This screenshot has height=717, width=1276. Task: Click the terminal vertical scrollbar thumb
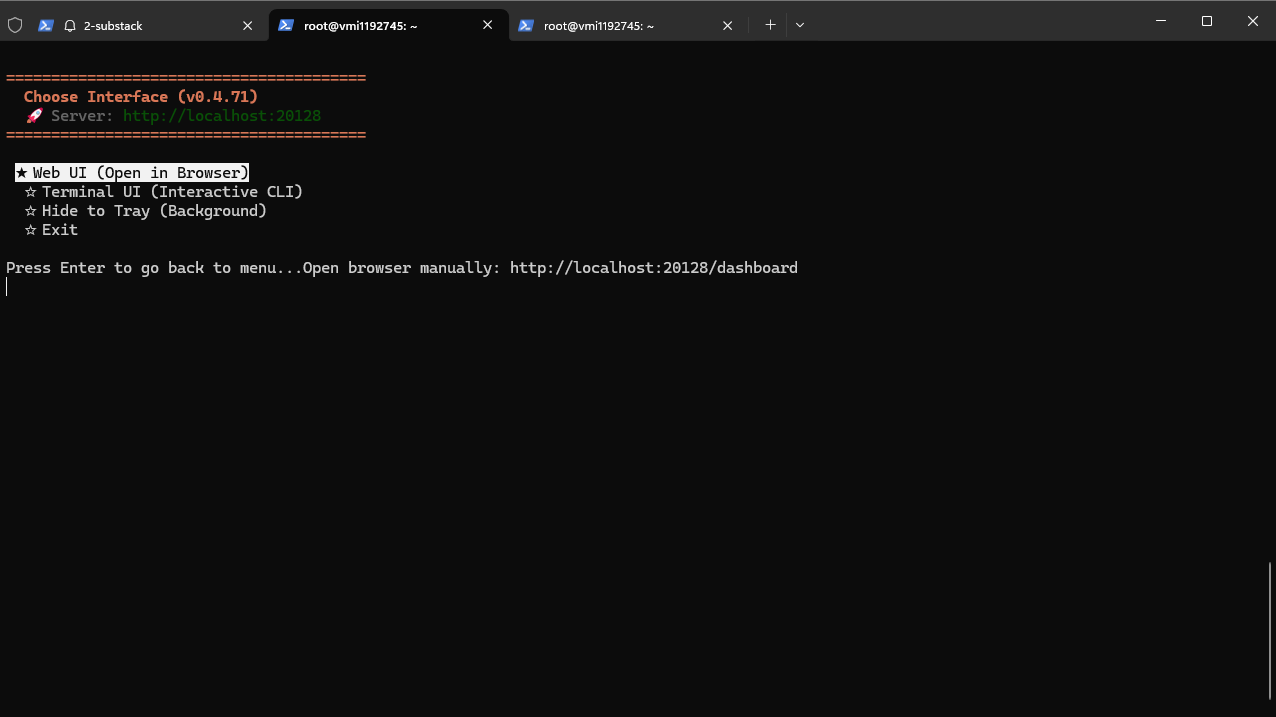pos(1271,630)
